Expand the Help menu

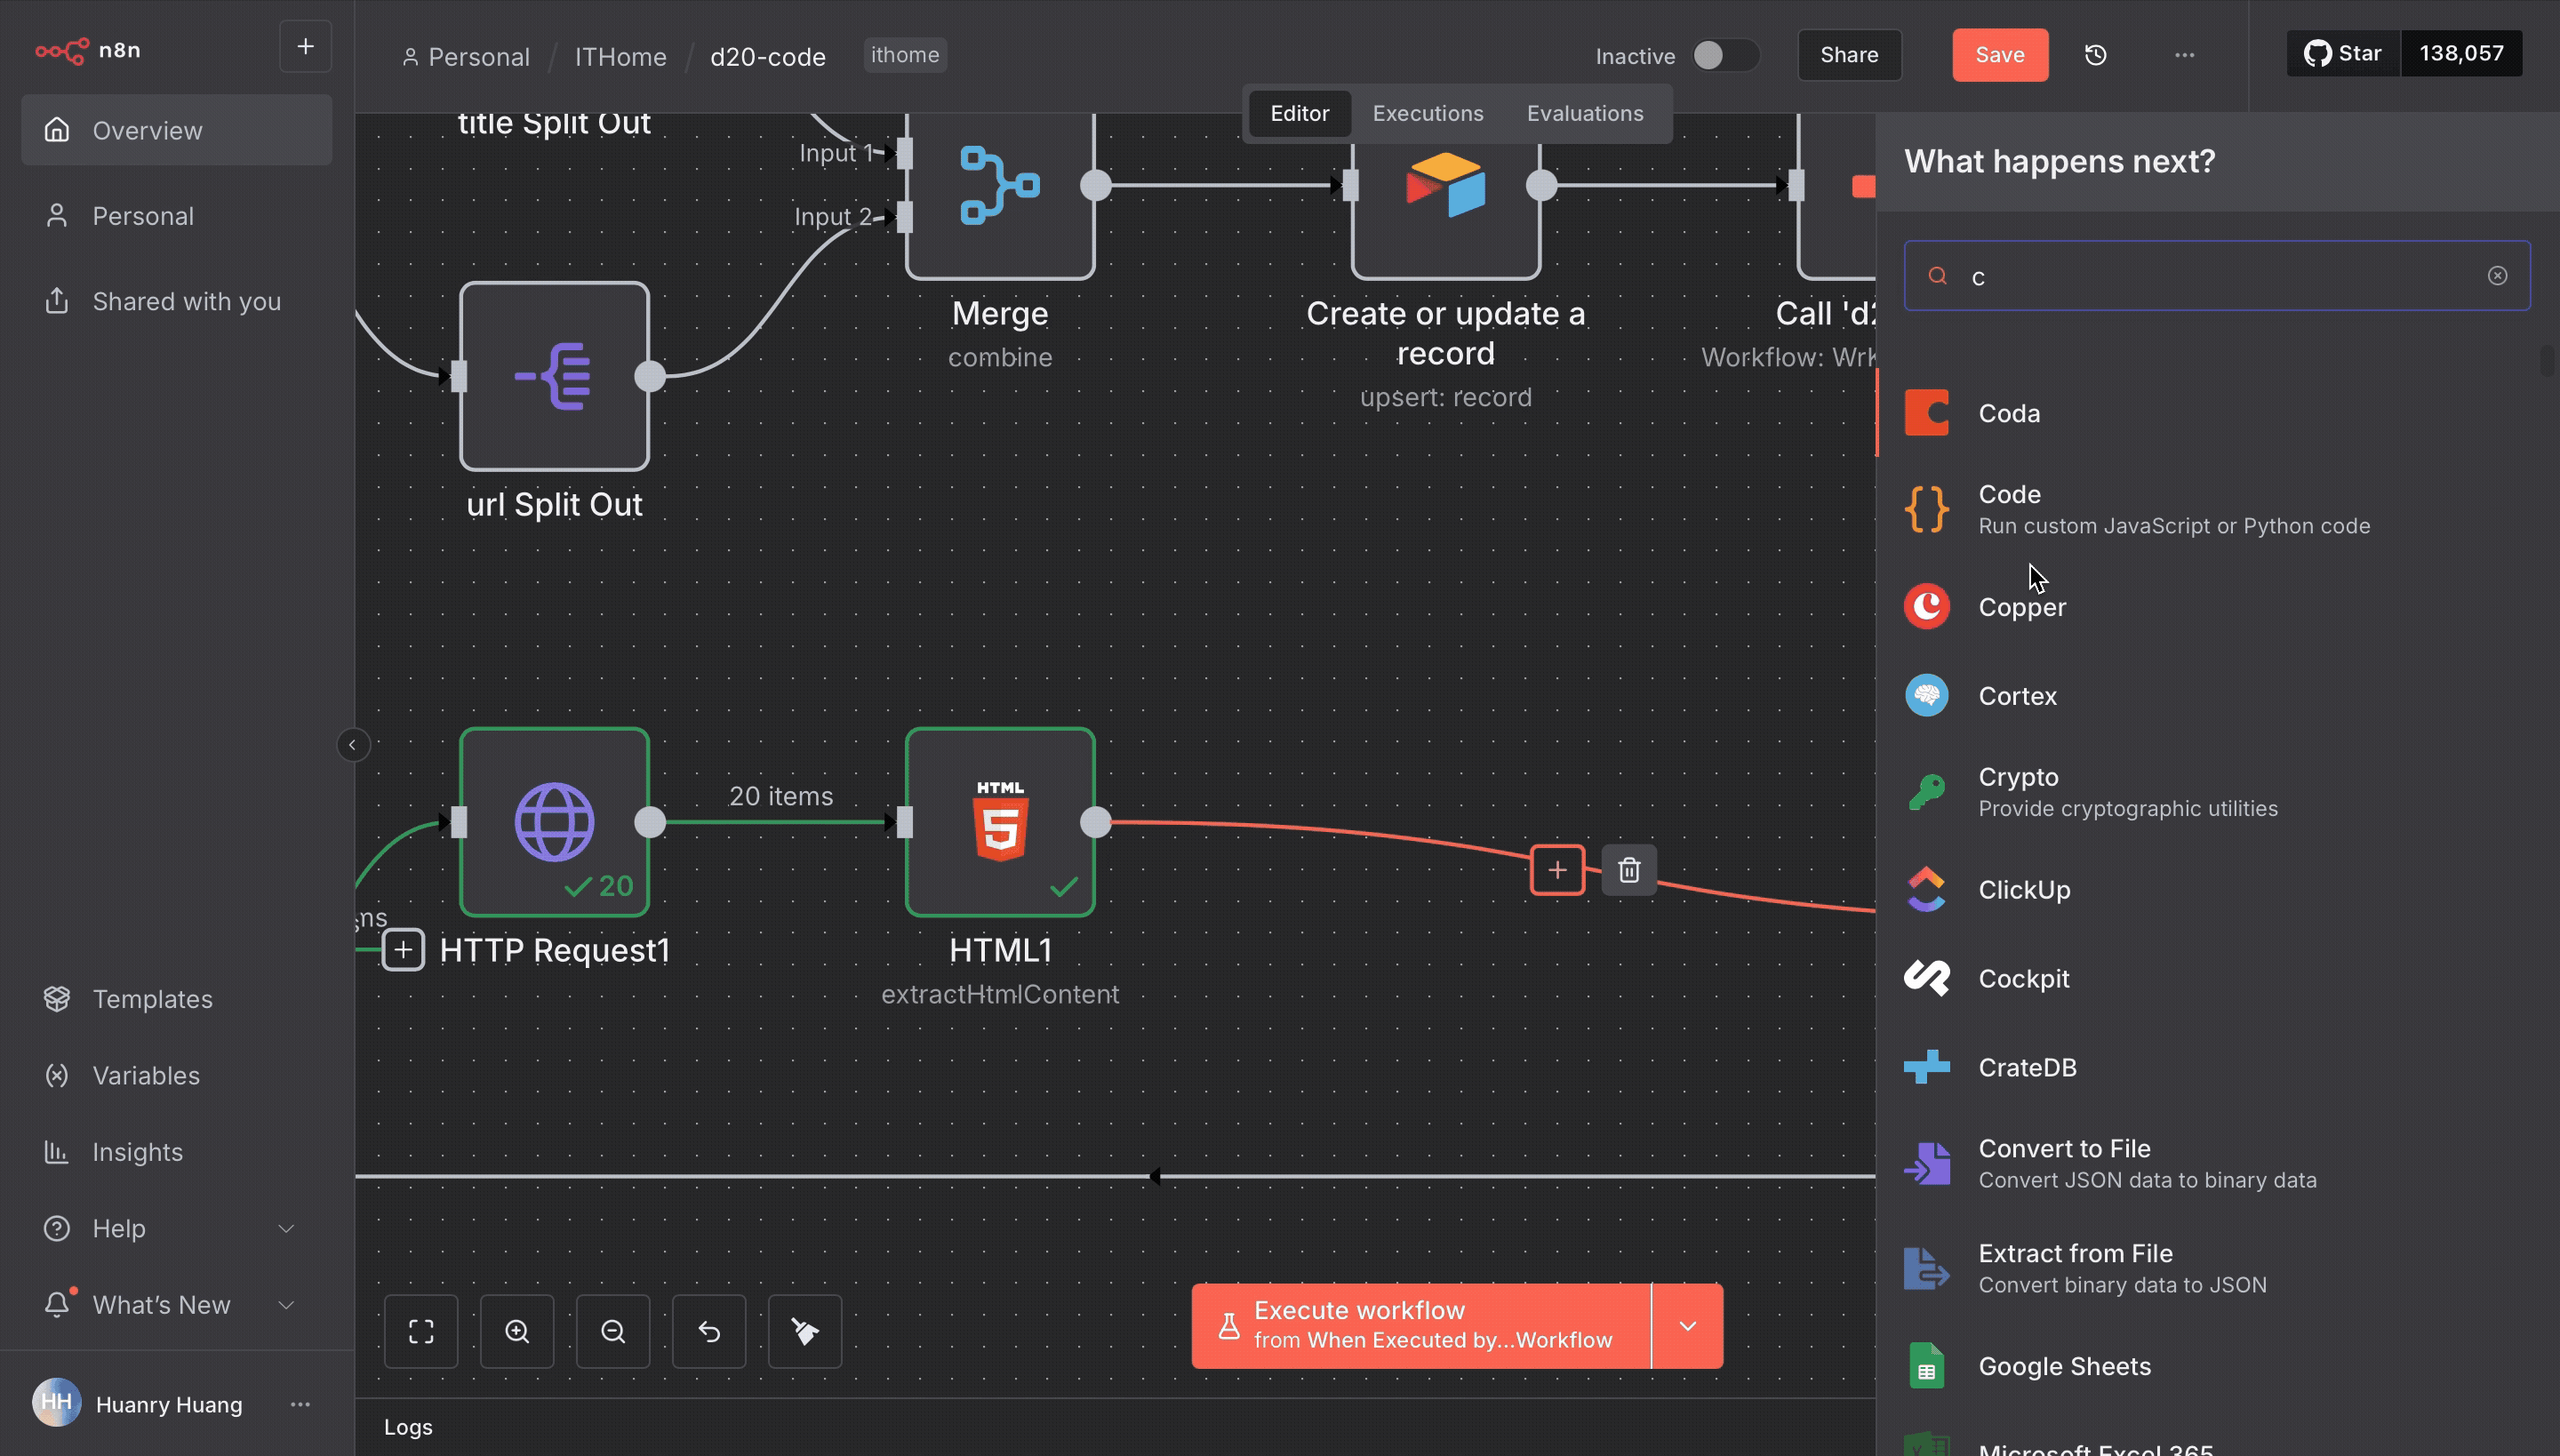tap(177, 1228)
